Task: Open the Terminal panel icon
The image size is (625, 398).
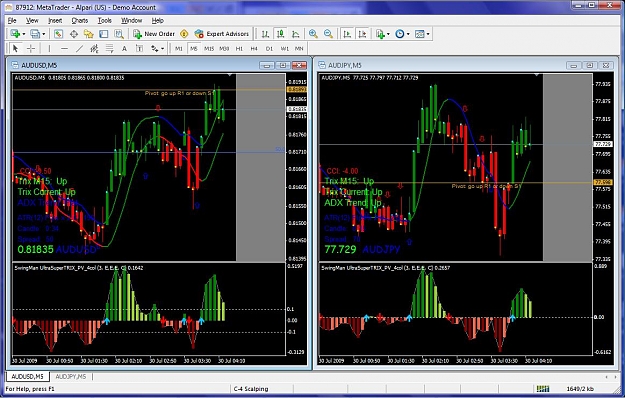Action: point(104,34)
